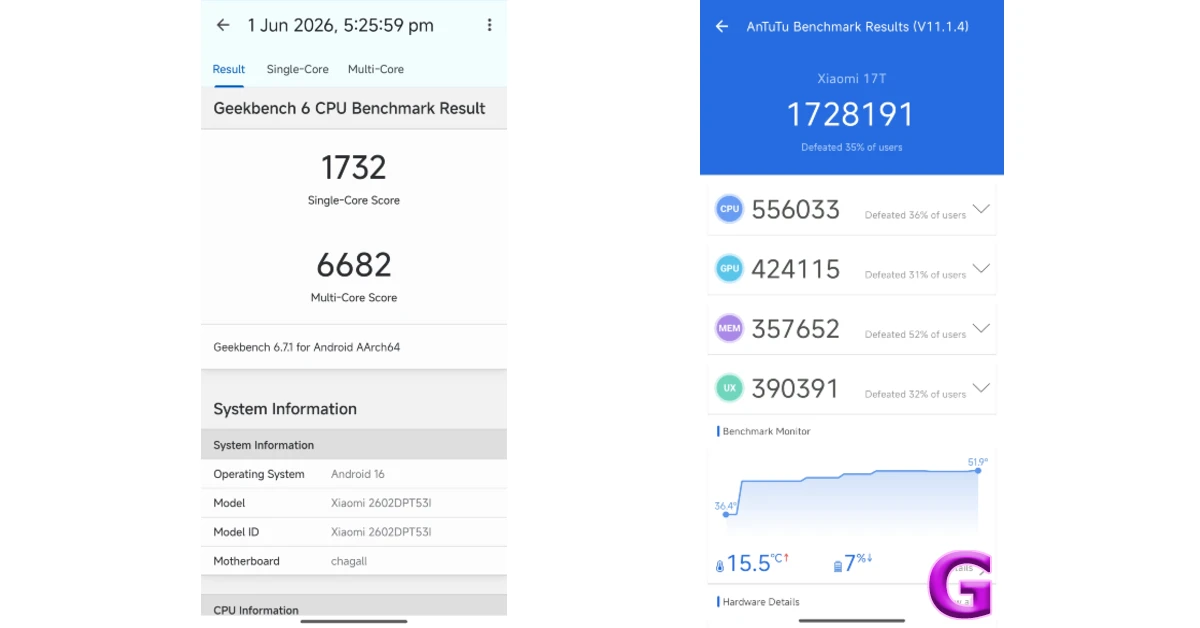Tap the GPU score icon
Viewport: 1200px width, 628px height.
(730, 268)
